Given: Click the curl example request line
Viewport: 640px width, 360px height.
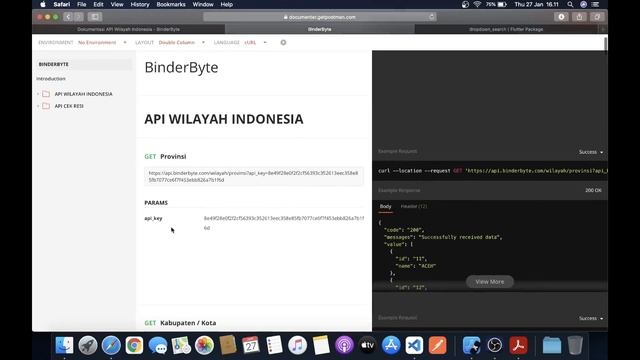Looking at the screenshot, I should pyautogui.click(x=493, y=171).
